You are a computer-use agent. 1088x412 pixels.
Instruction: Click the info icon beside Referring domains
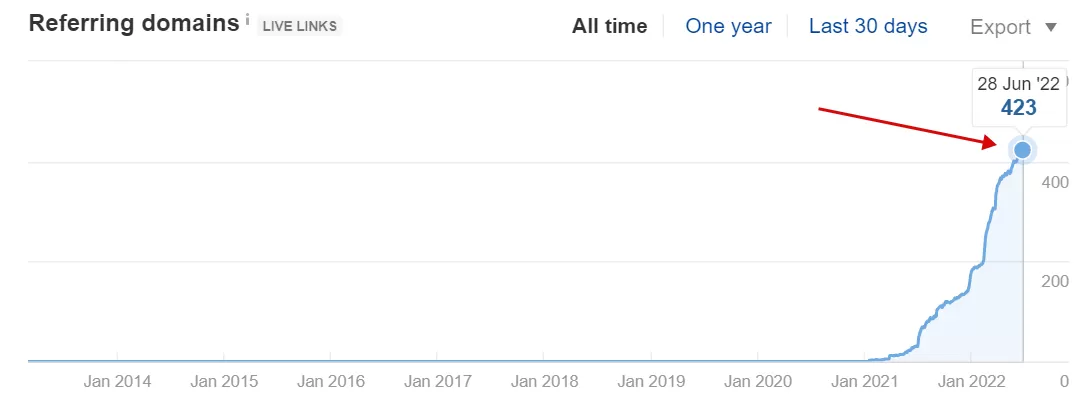[248, 20]
